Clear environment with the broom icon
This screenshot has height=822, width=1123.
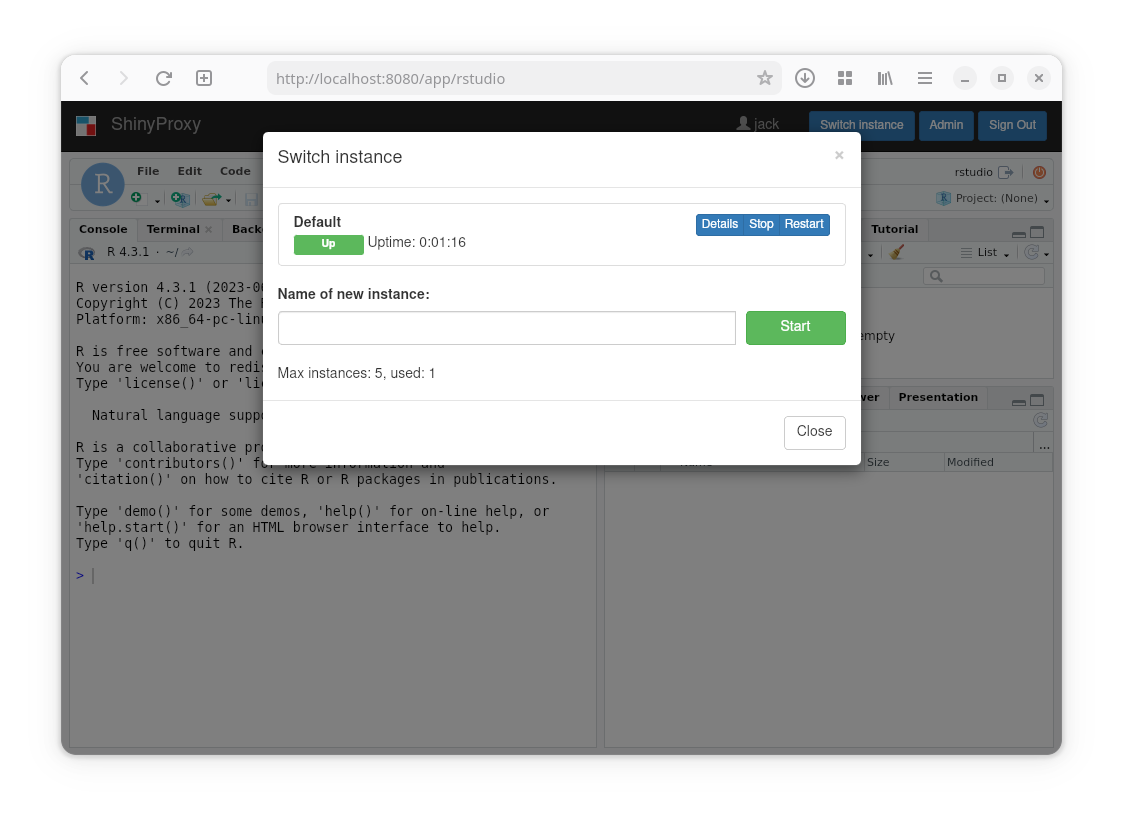click(x=897, y=253)
